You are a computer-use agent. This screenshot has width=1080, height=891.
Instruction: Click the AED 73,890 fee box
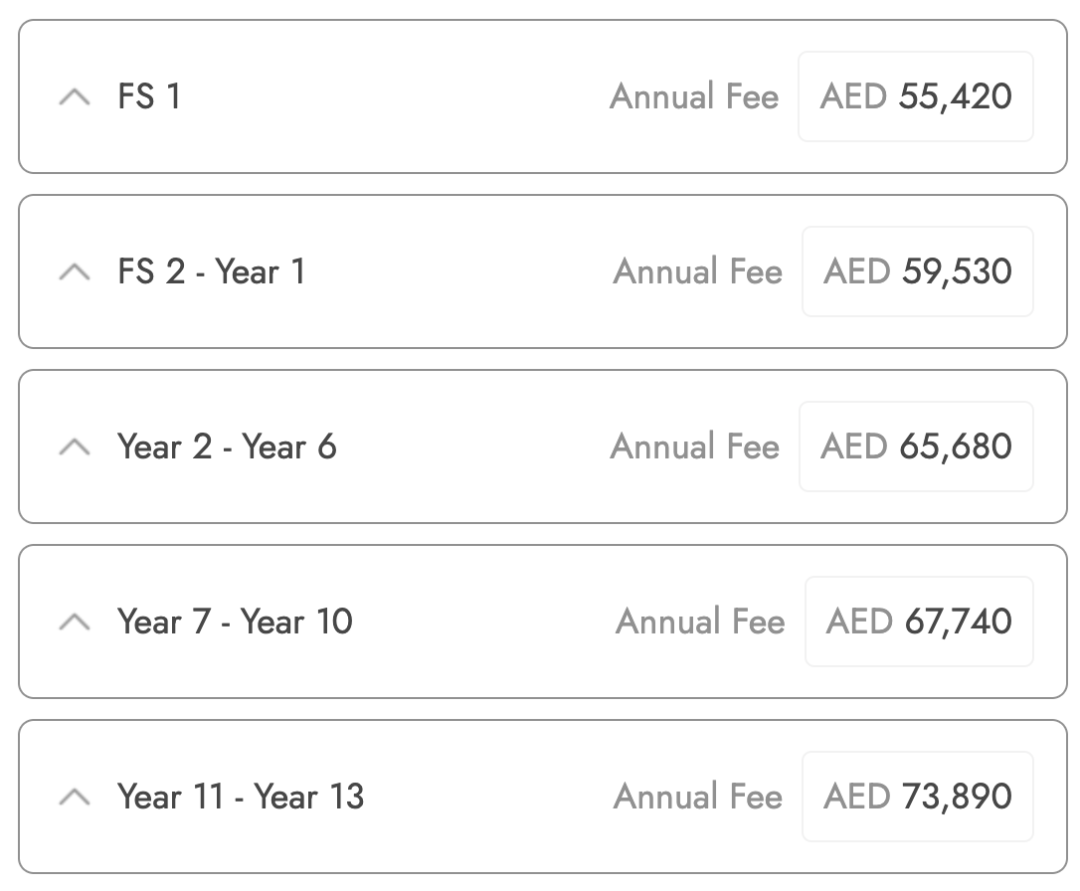pyautogui.click(x=917, y=797)
